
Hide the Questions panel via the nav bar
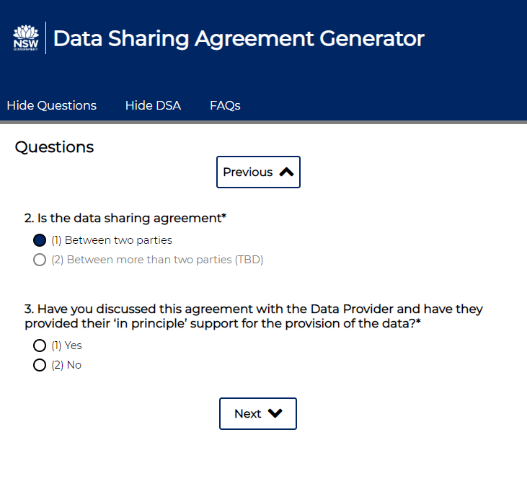[52, 106]
